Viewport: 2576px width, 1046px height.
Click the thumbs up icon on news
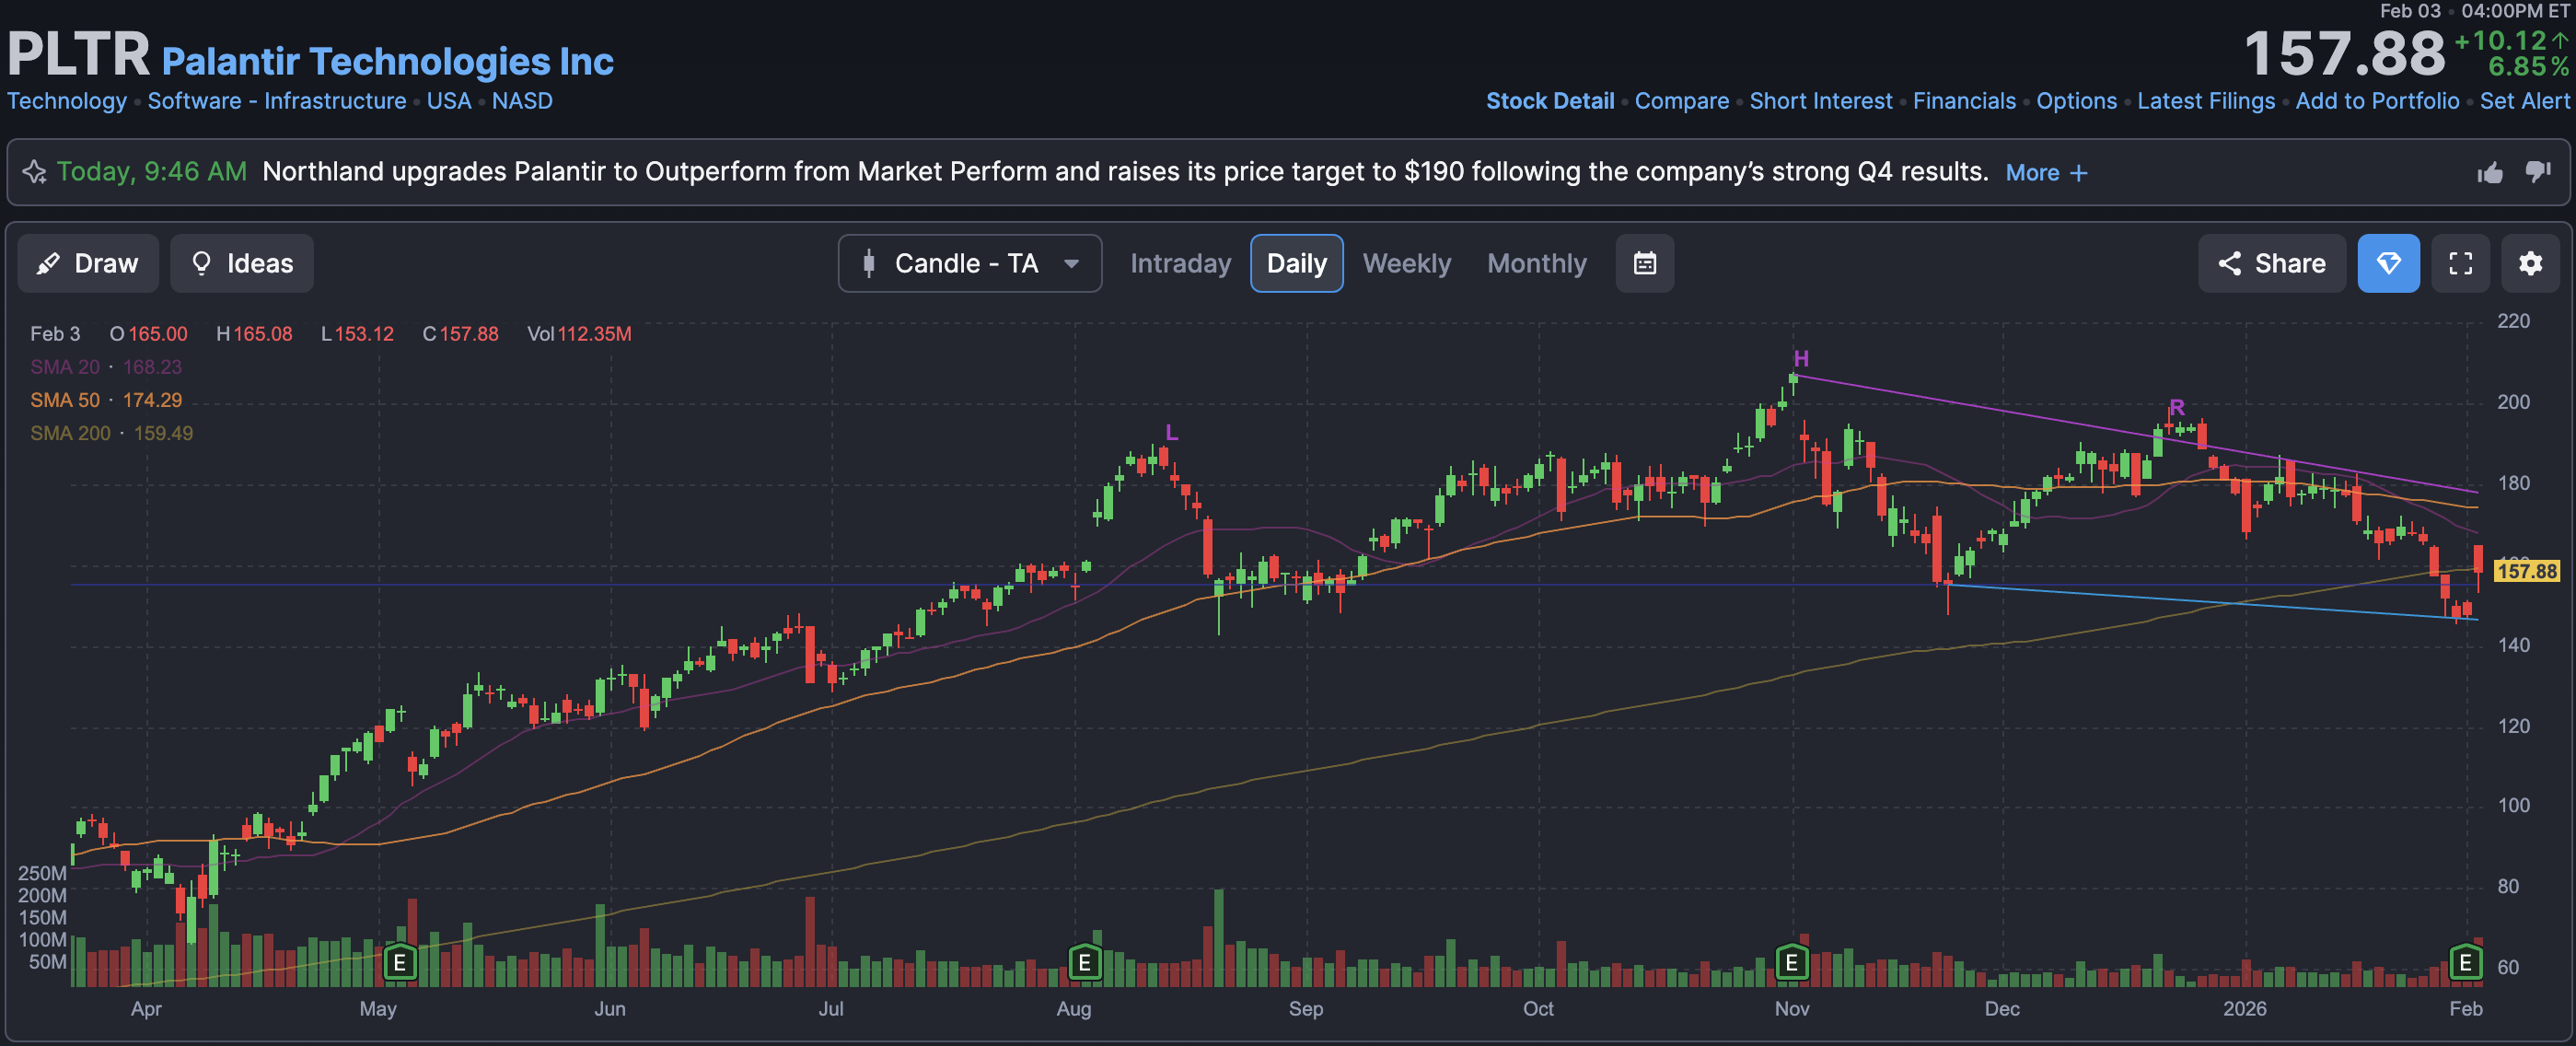tap(2490, 173)
